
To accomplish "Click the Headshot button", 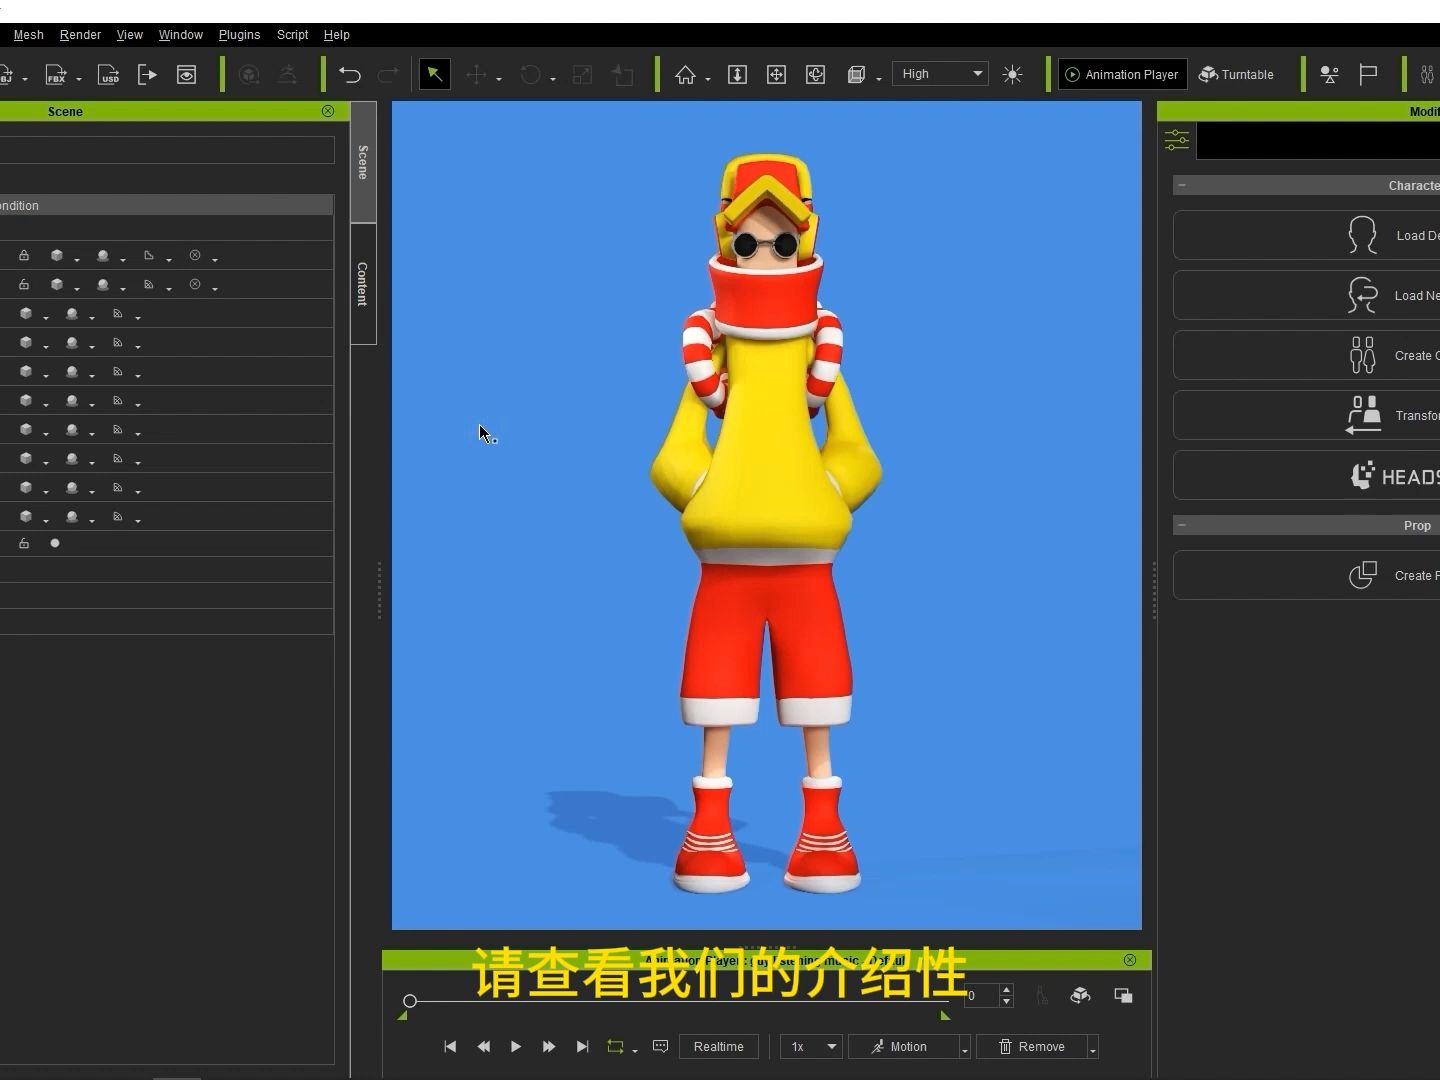I will pyautogui.click(x=1307, y=475).
